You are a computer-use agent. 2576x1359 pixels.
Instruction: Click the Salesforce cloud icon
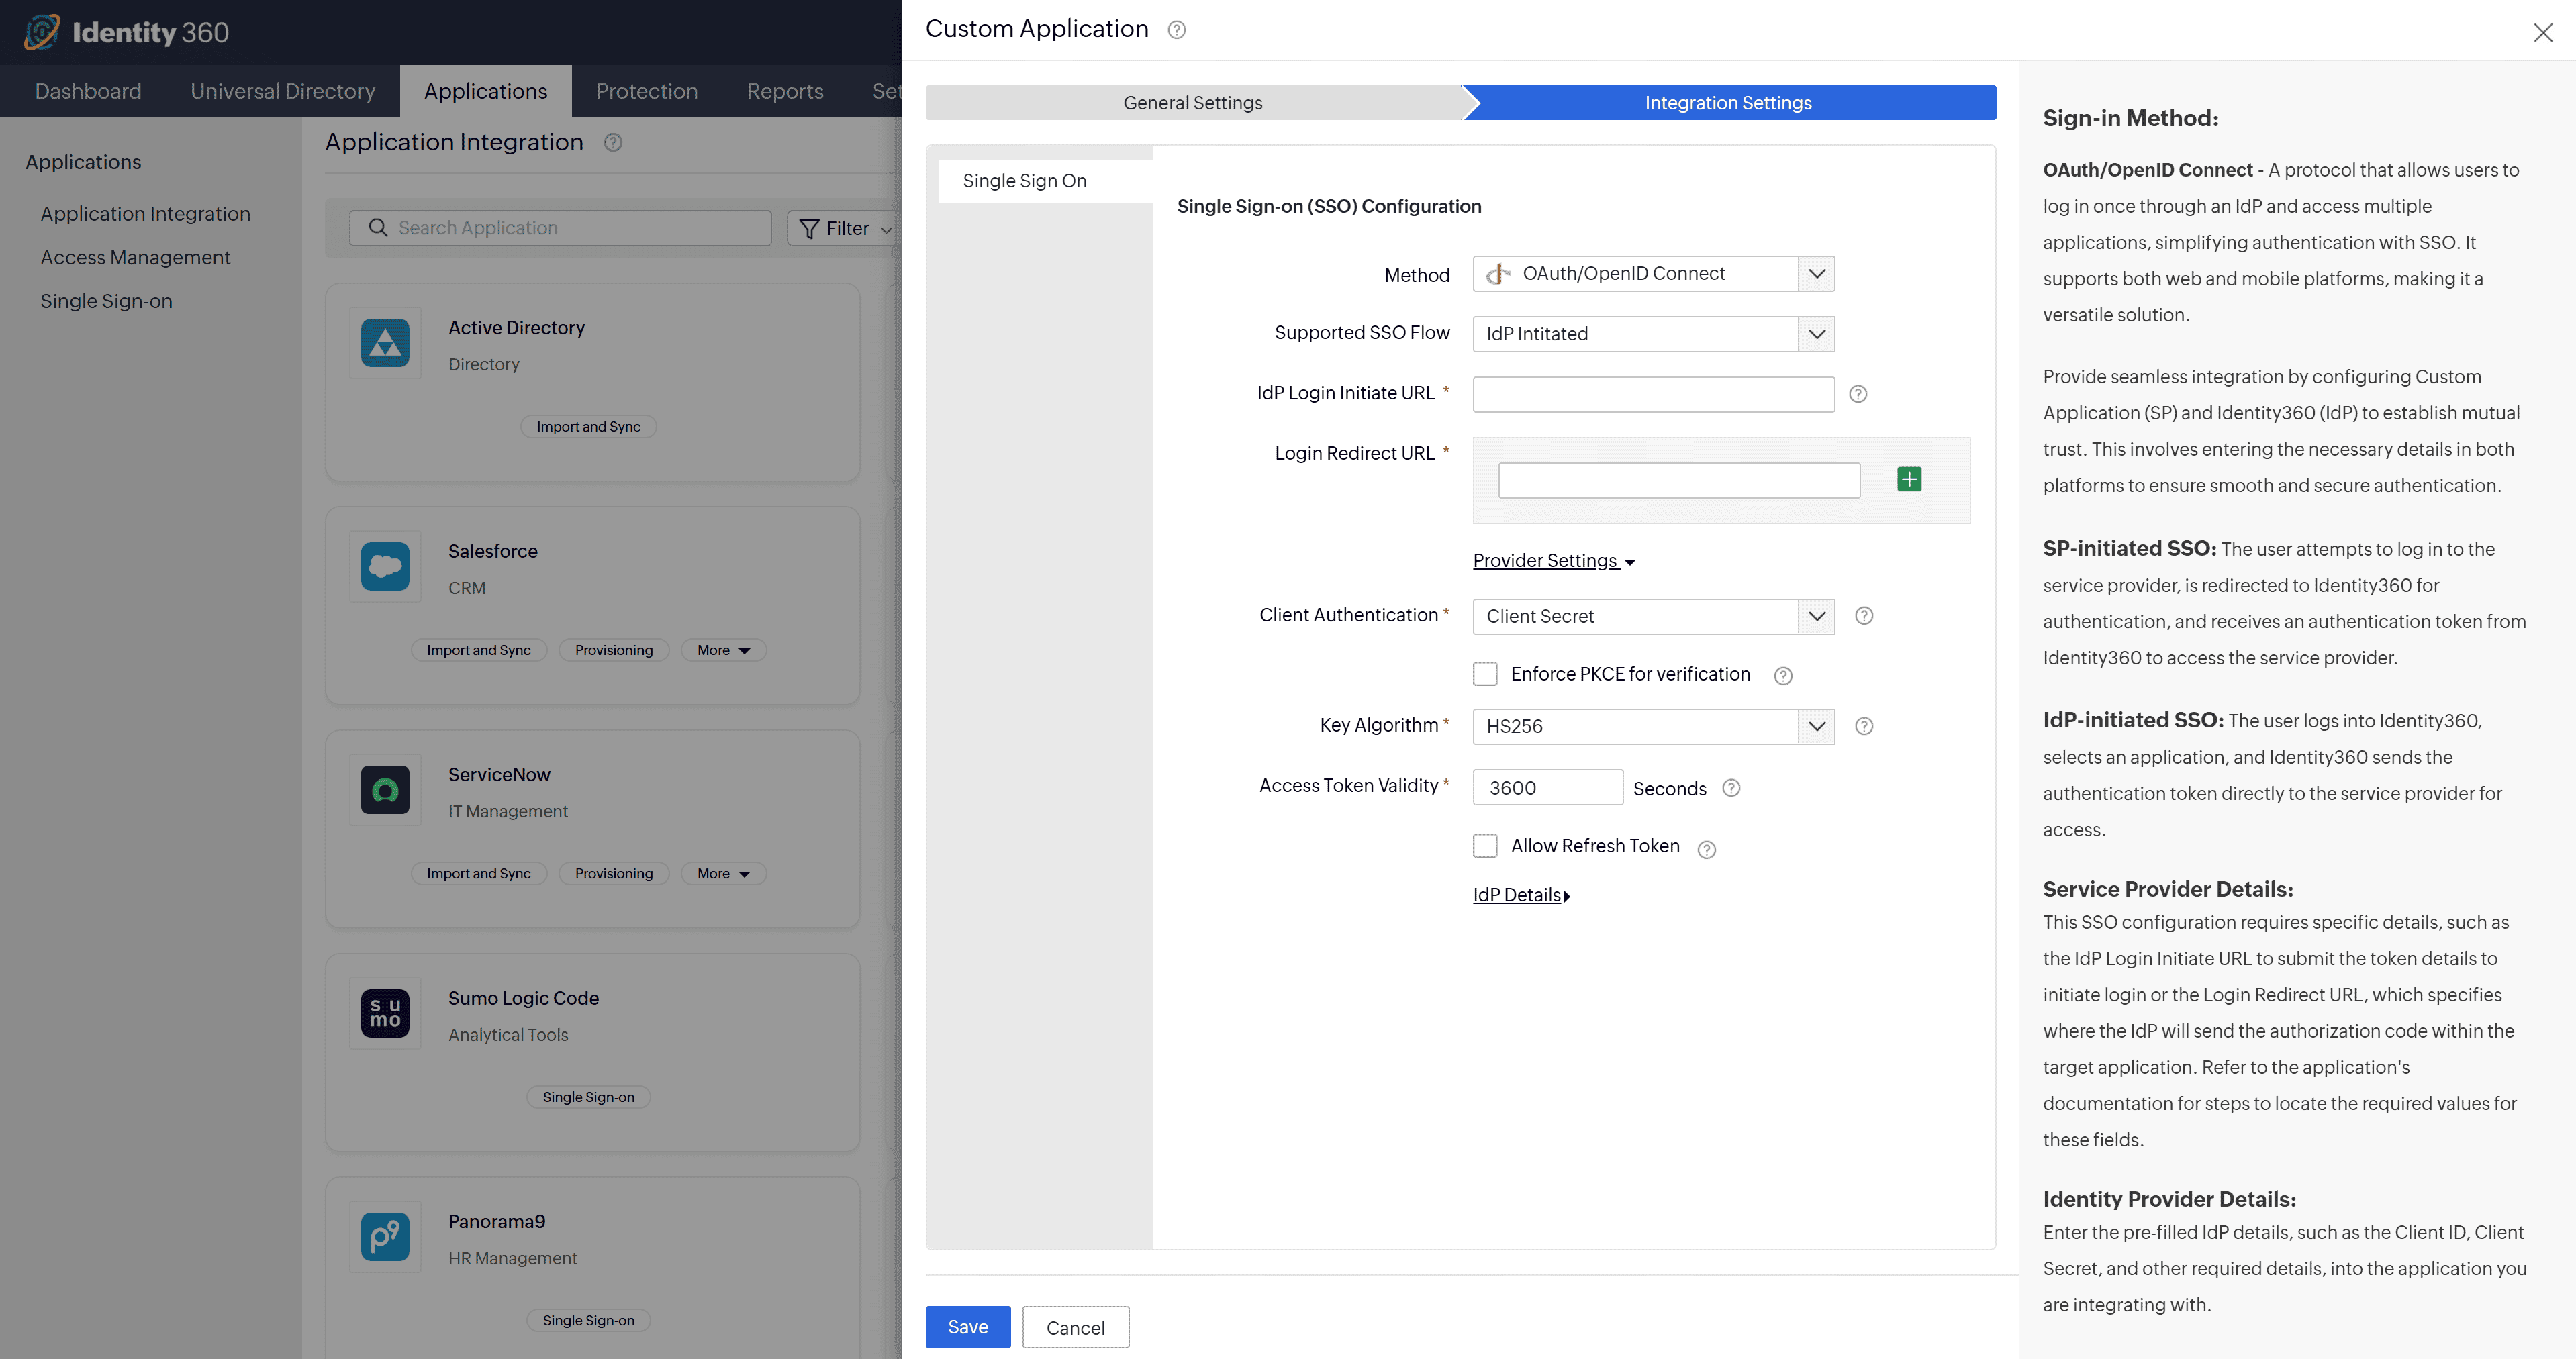pos(385,566)
